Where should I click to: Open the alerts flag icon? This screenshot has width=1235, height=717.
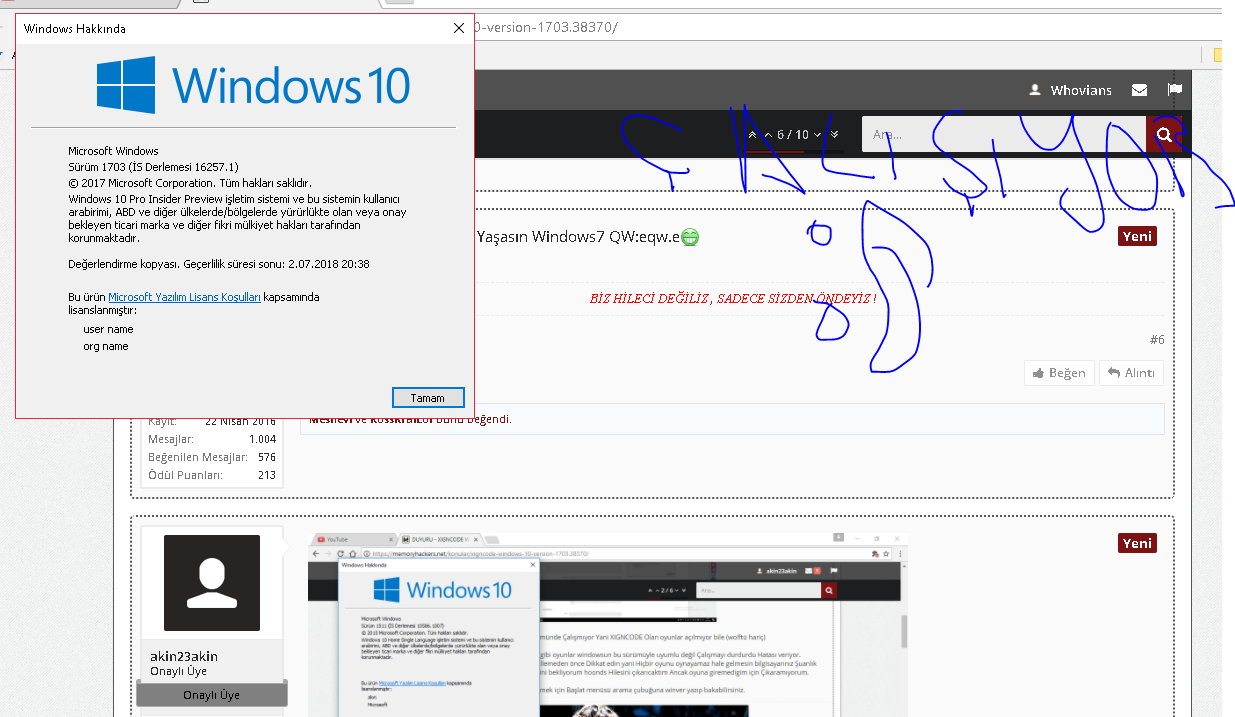1175,90
